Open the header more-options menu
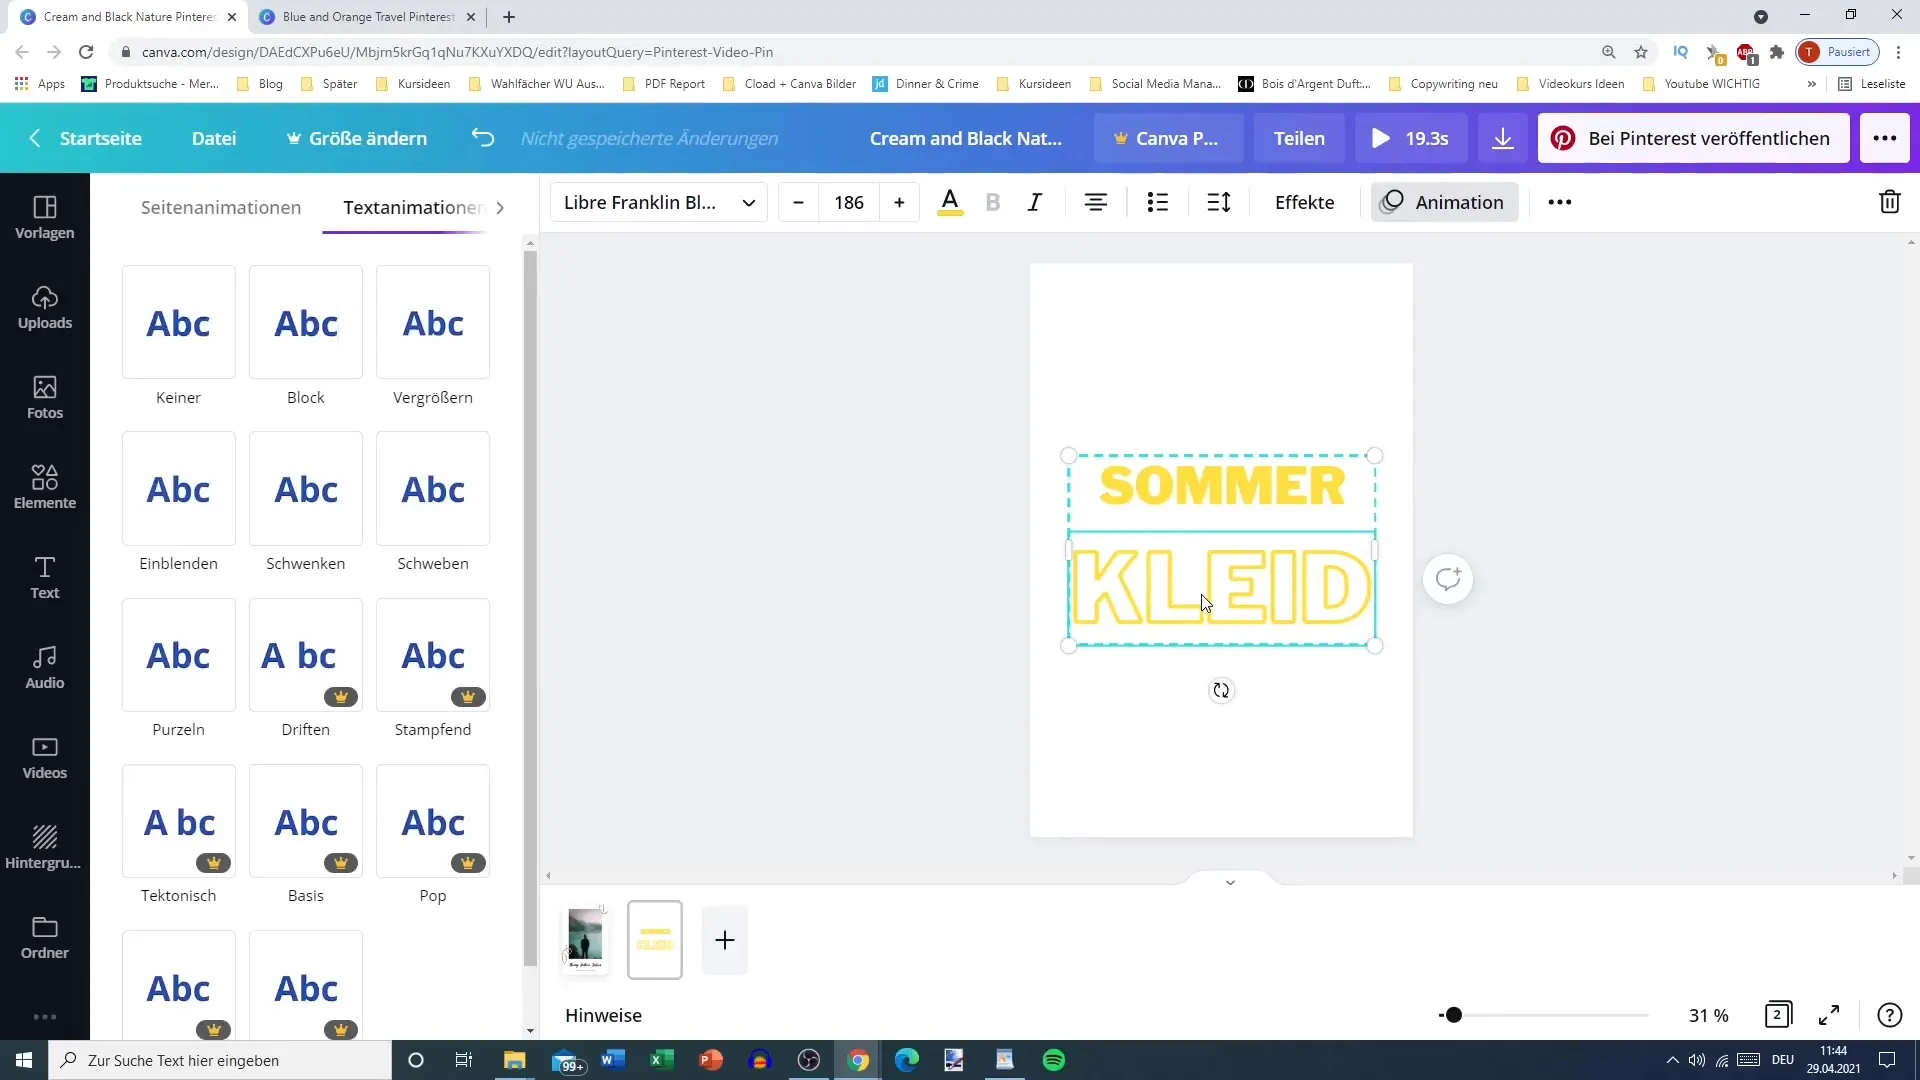The image size is (1920, 1080). click(x=1885, y=138)
